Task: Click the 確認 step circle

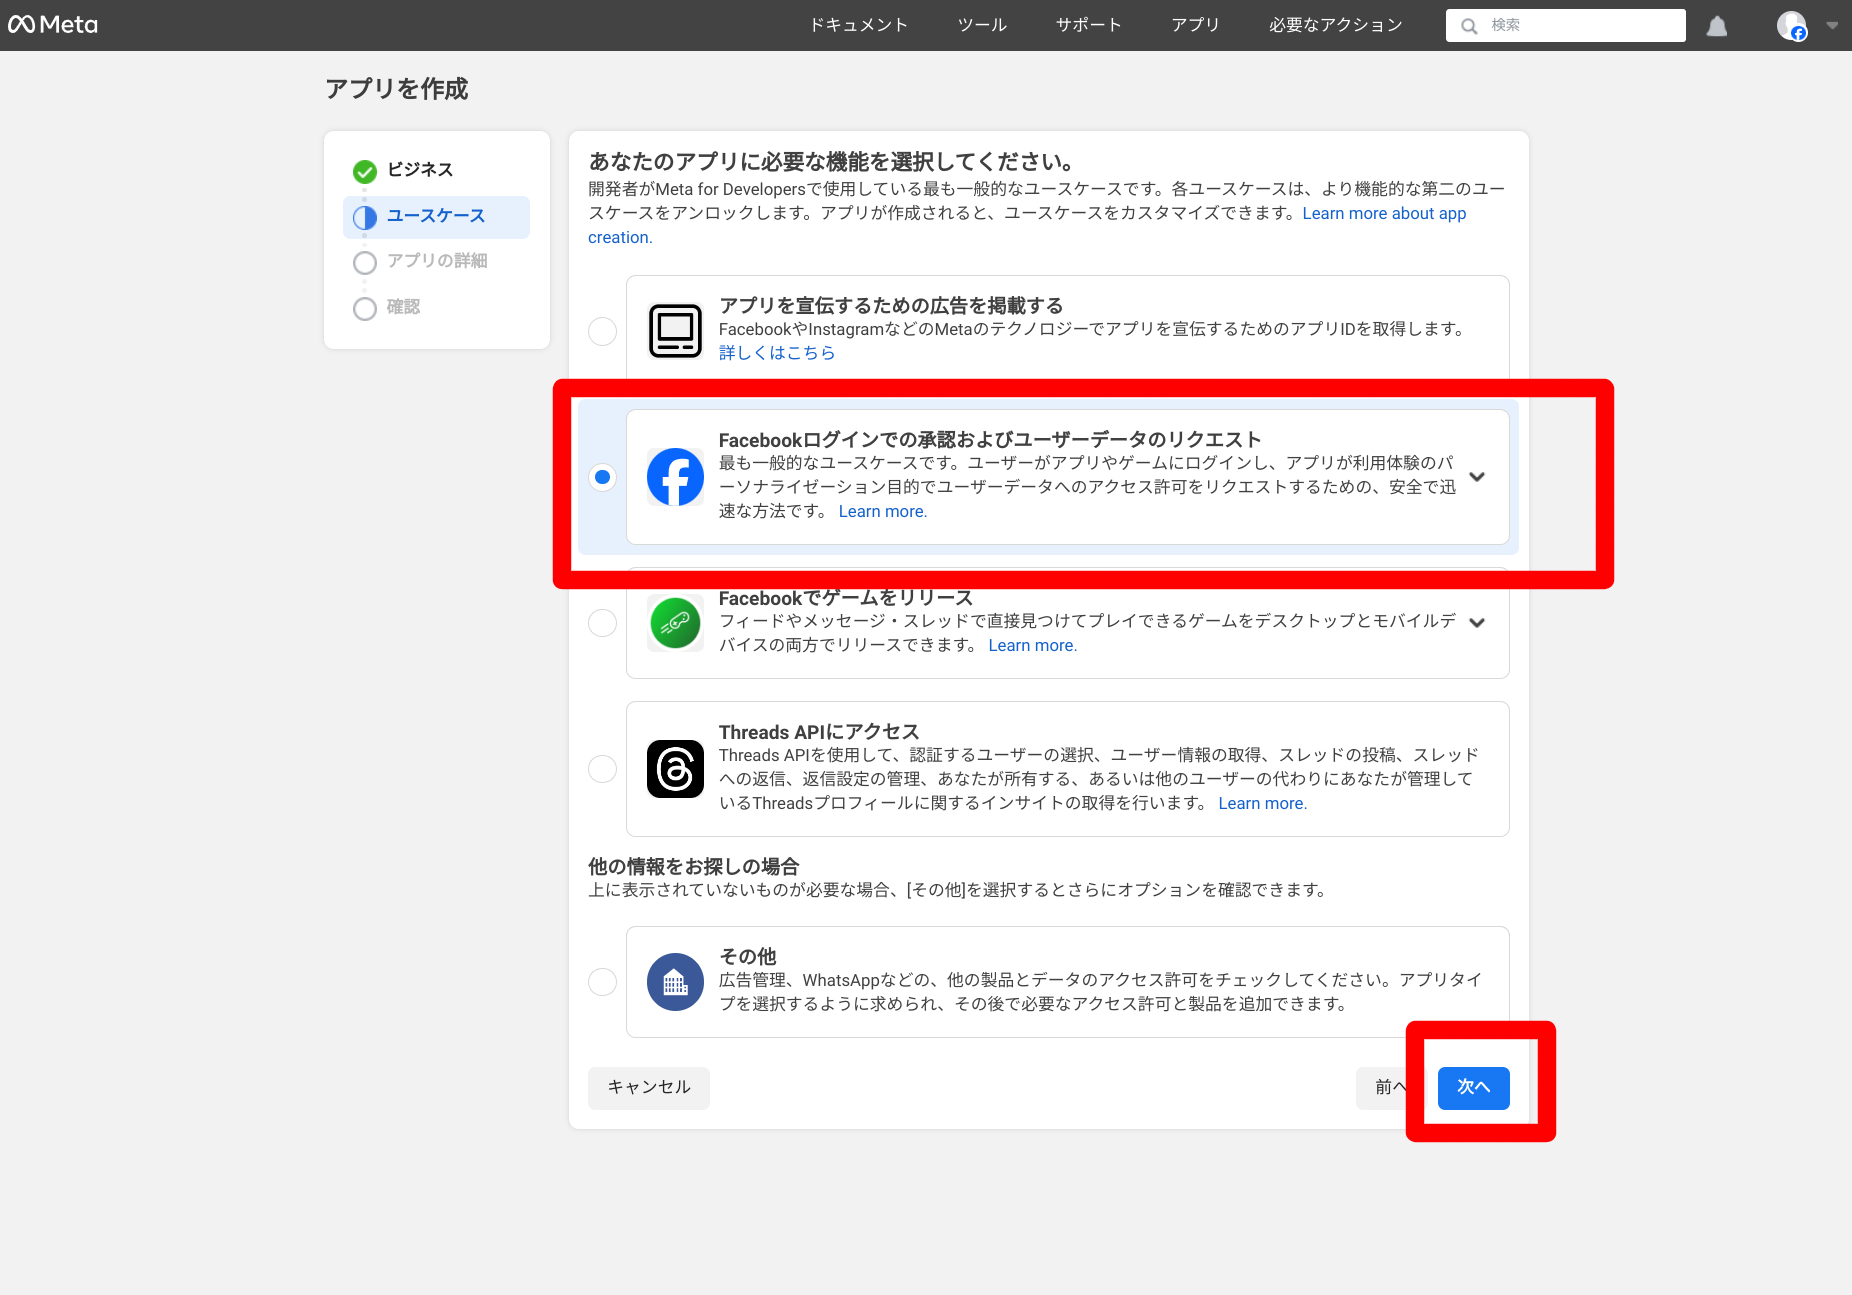Action: (365, 308)
